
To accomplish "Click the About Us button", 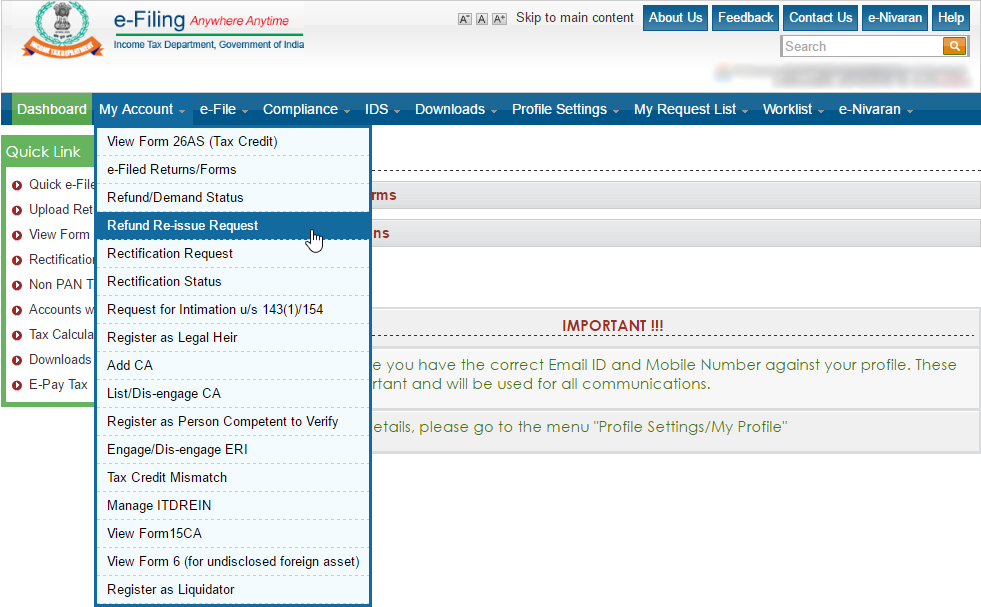I will point(675,18).
